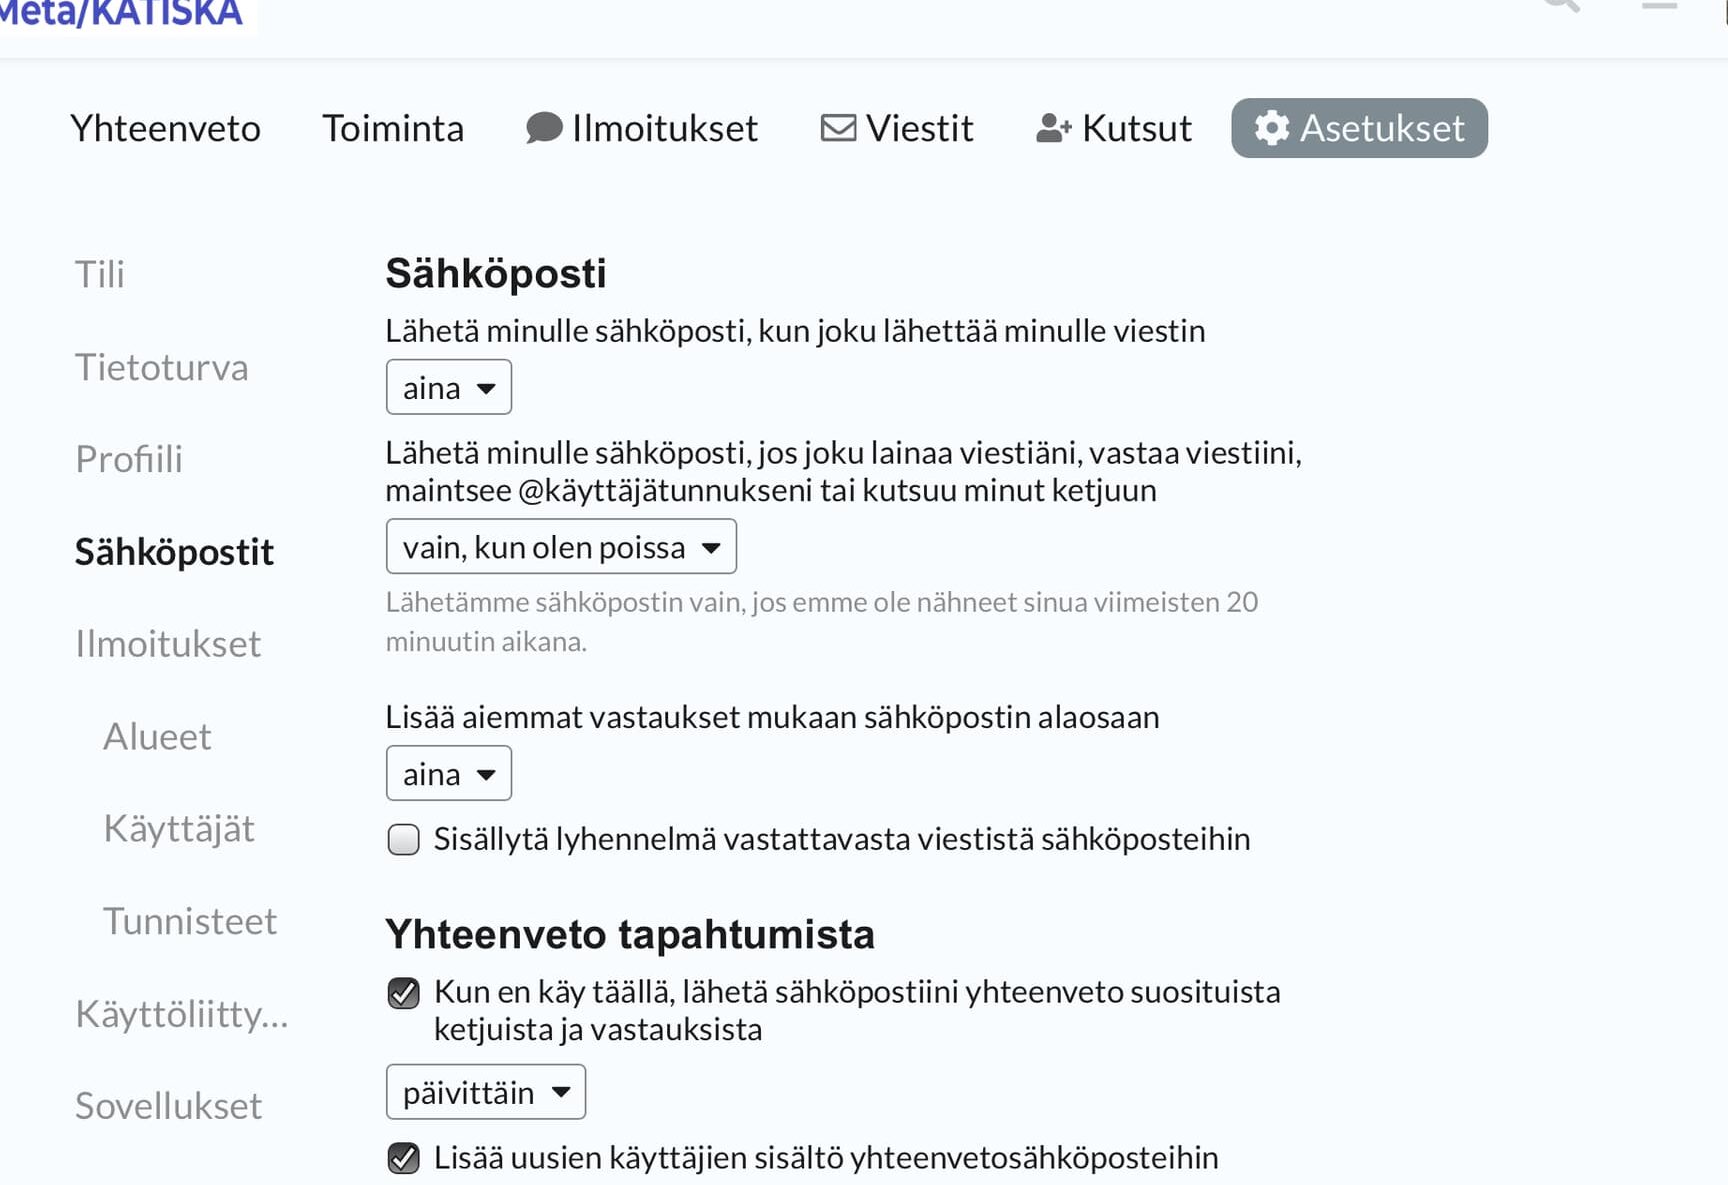
Task: Open the hamburger menu icon
Action: (1659, 5)
